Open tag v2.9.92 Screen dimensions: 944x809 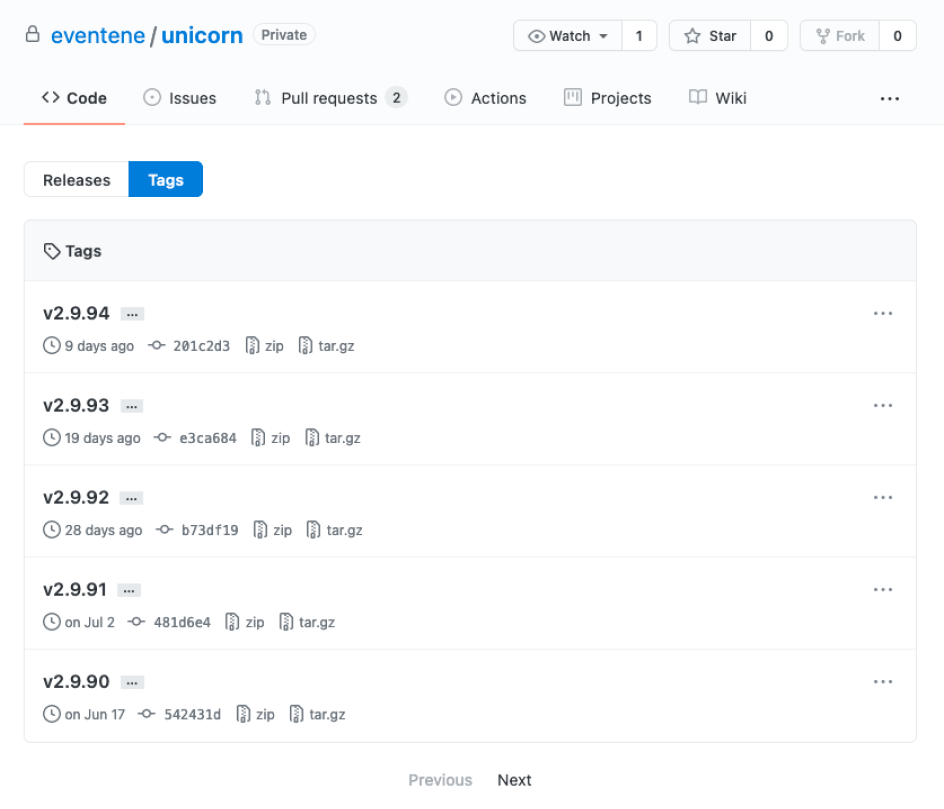76,497
